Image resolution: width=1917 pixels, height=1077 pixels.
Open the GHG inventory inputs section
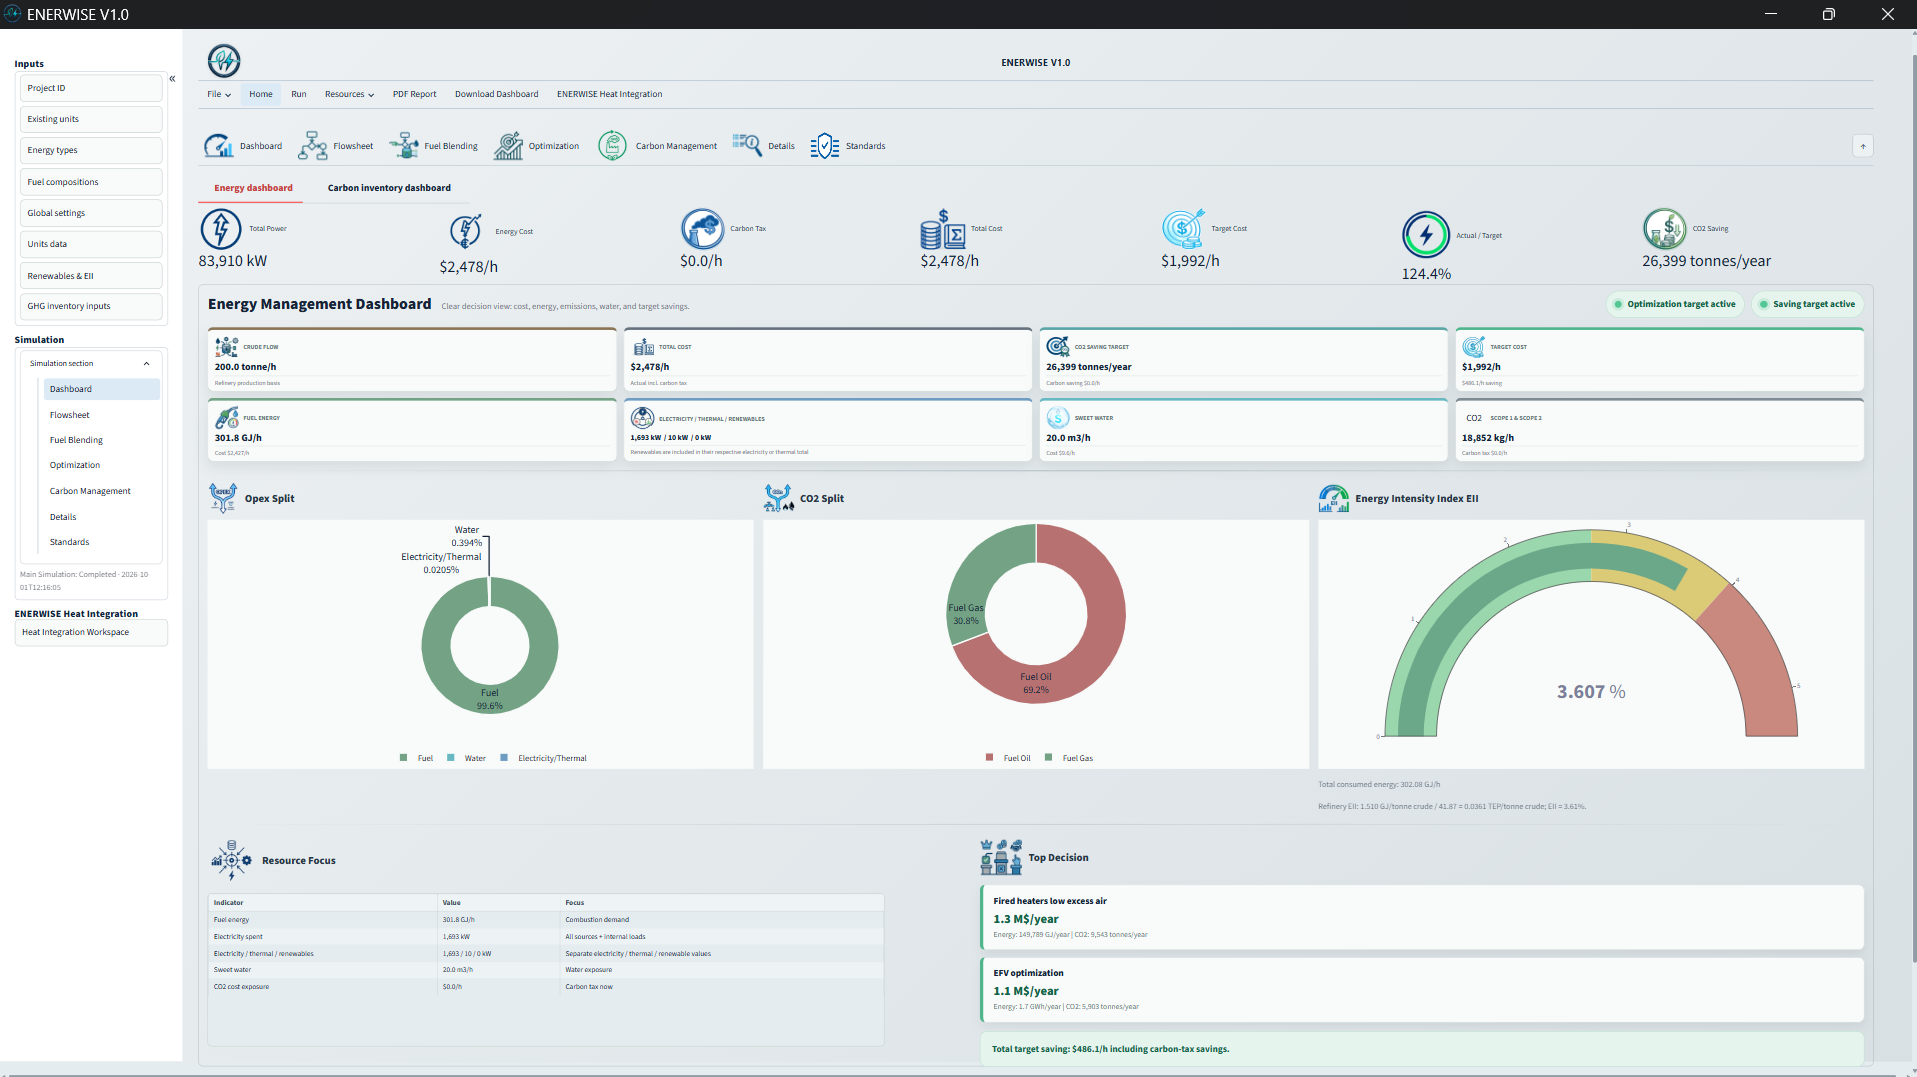pos(91,306)
